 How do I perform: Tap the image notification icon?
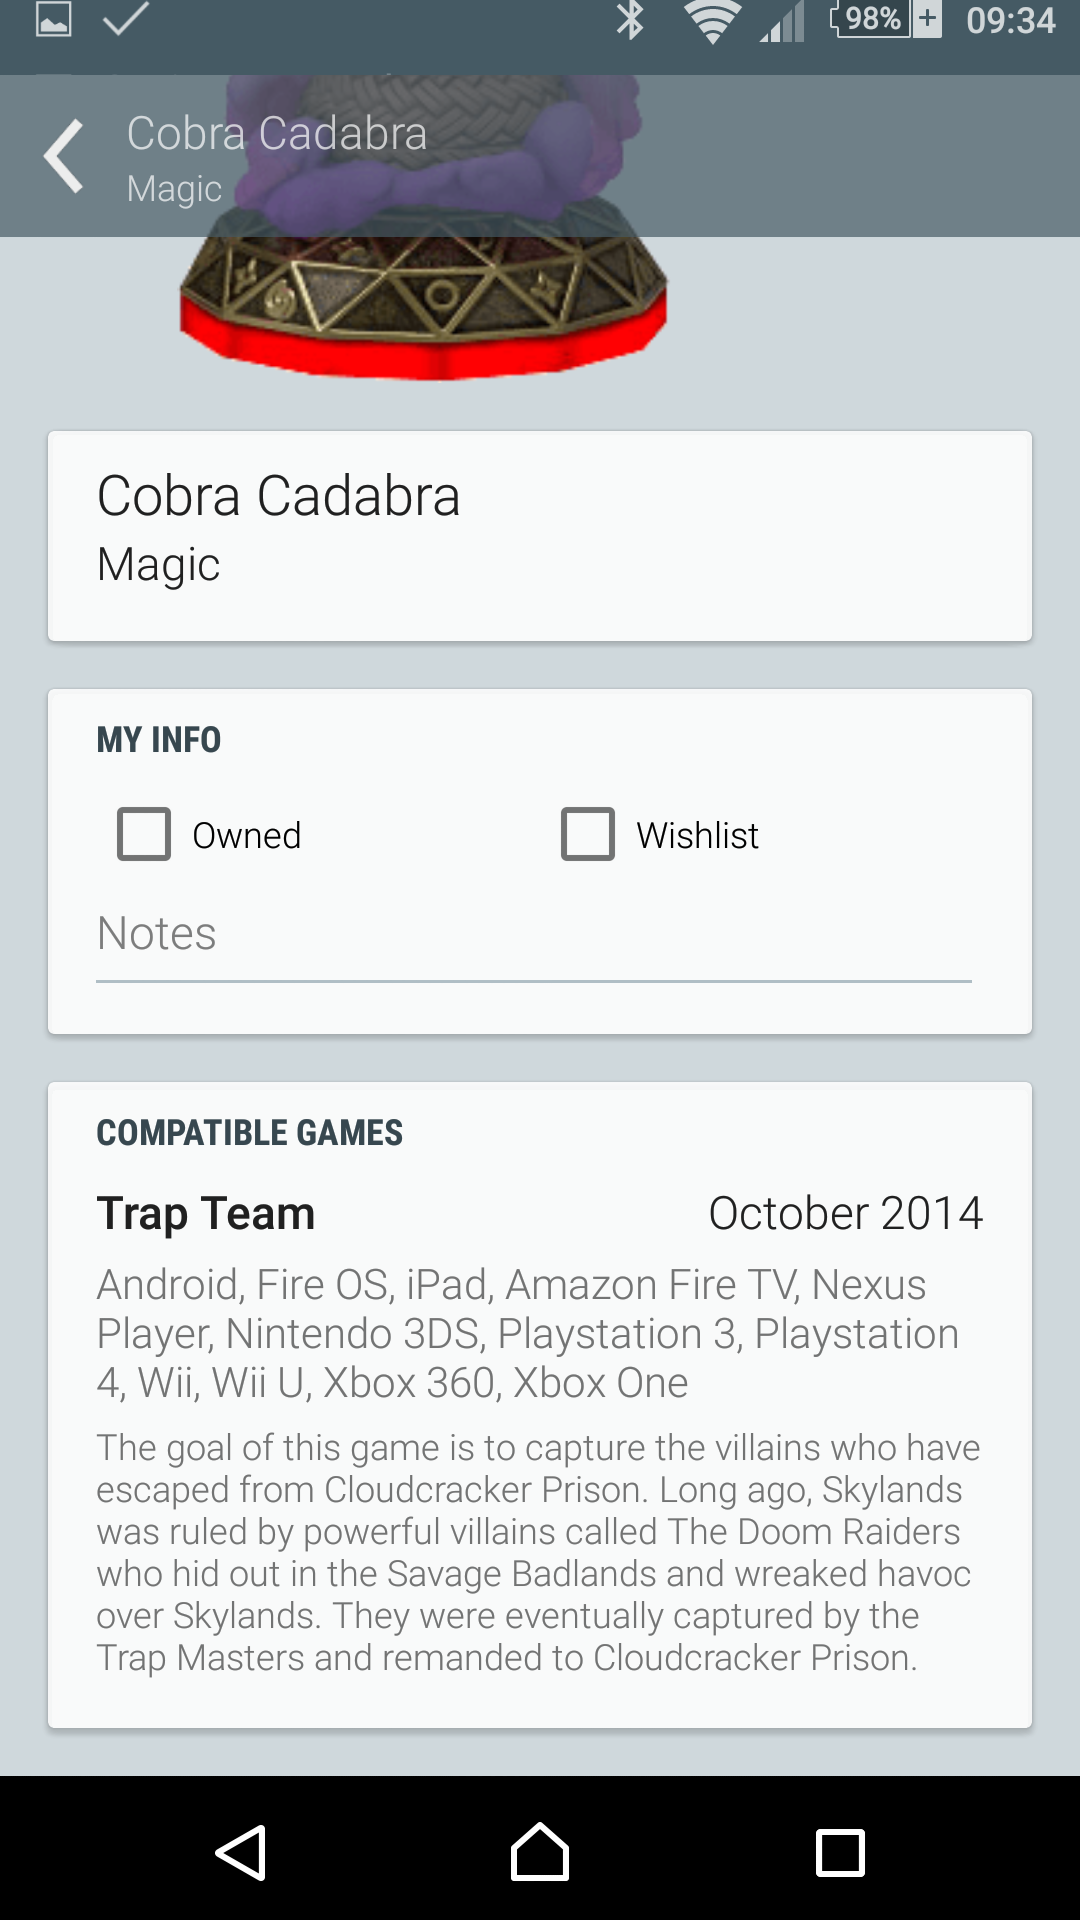[54, 19]
